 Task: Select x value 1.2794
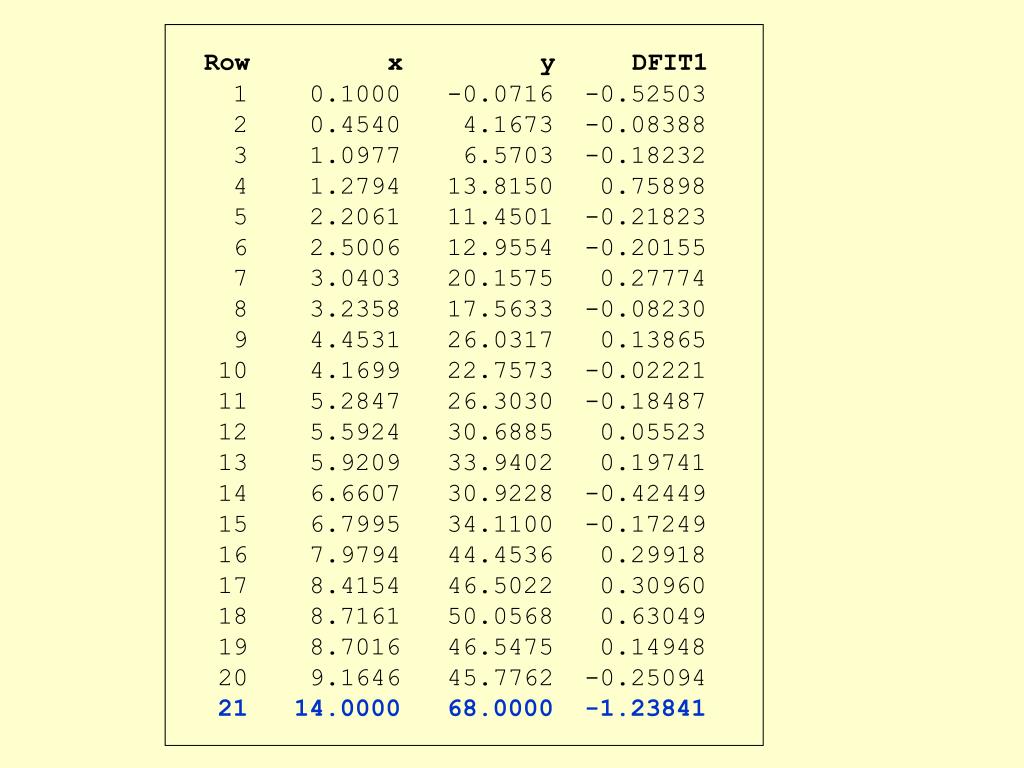coord(355,186)
